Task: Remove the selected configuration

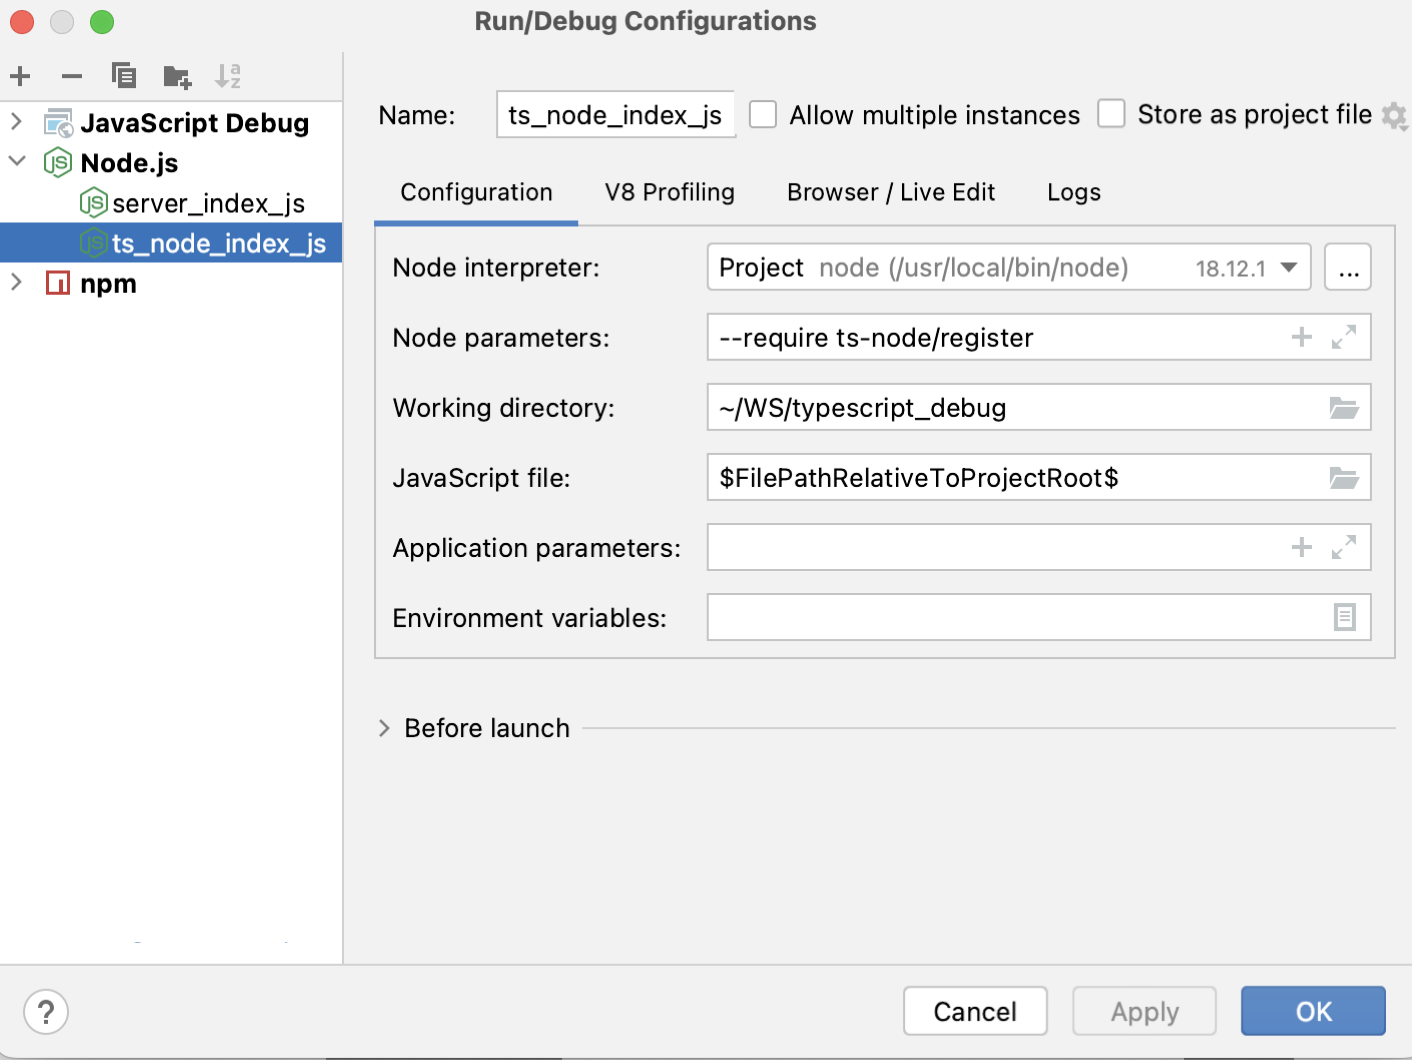Action: tap(70, 76)
